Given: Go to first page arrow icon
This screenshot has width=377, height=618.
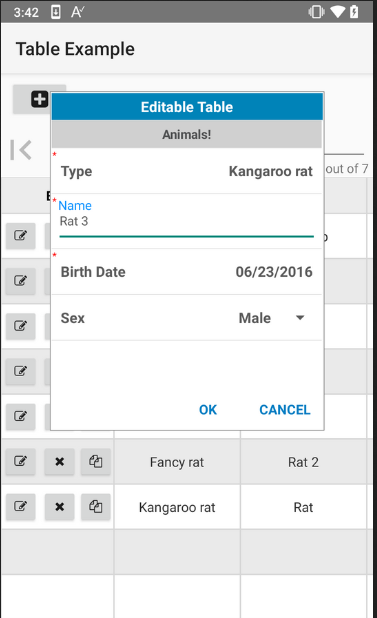Looking at the screenshot, I should [x=21, y=150].
